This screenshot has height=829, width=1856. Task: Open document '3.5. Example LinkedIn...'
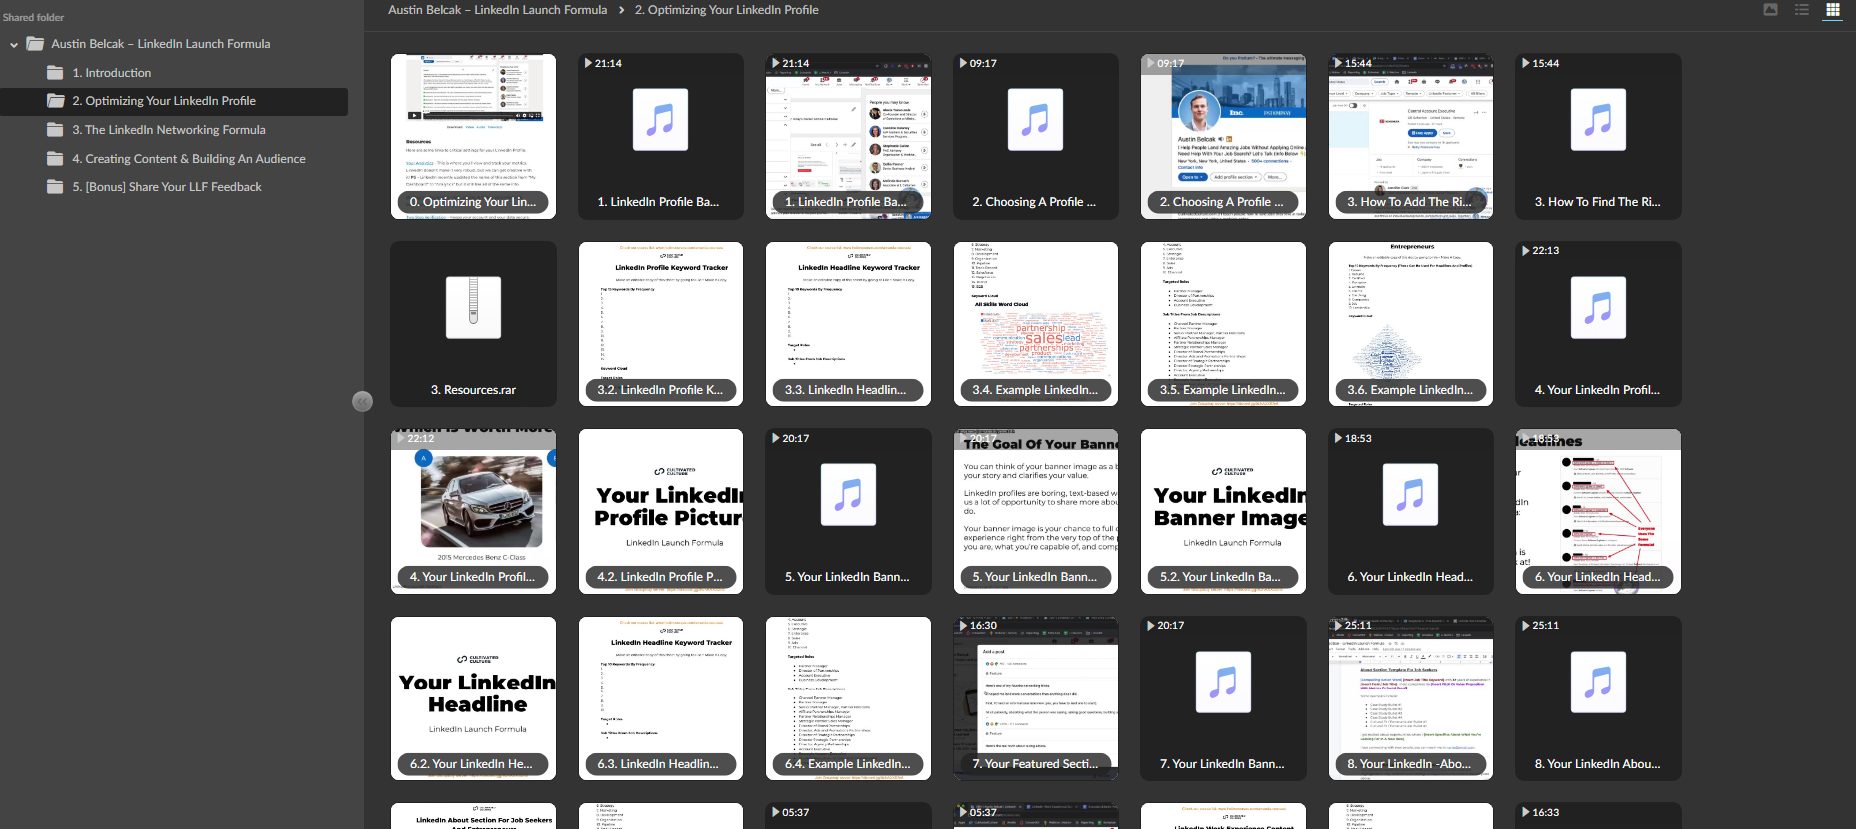click(x=1223, y=324)
